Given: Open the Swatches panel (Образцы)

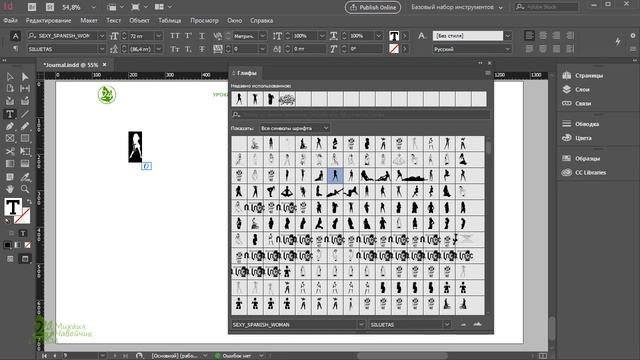Looking at the screenshot, I should pos(581,158).
